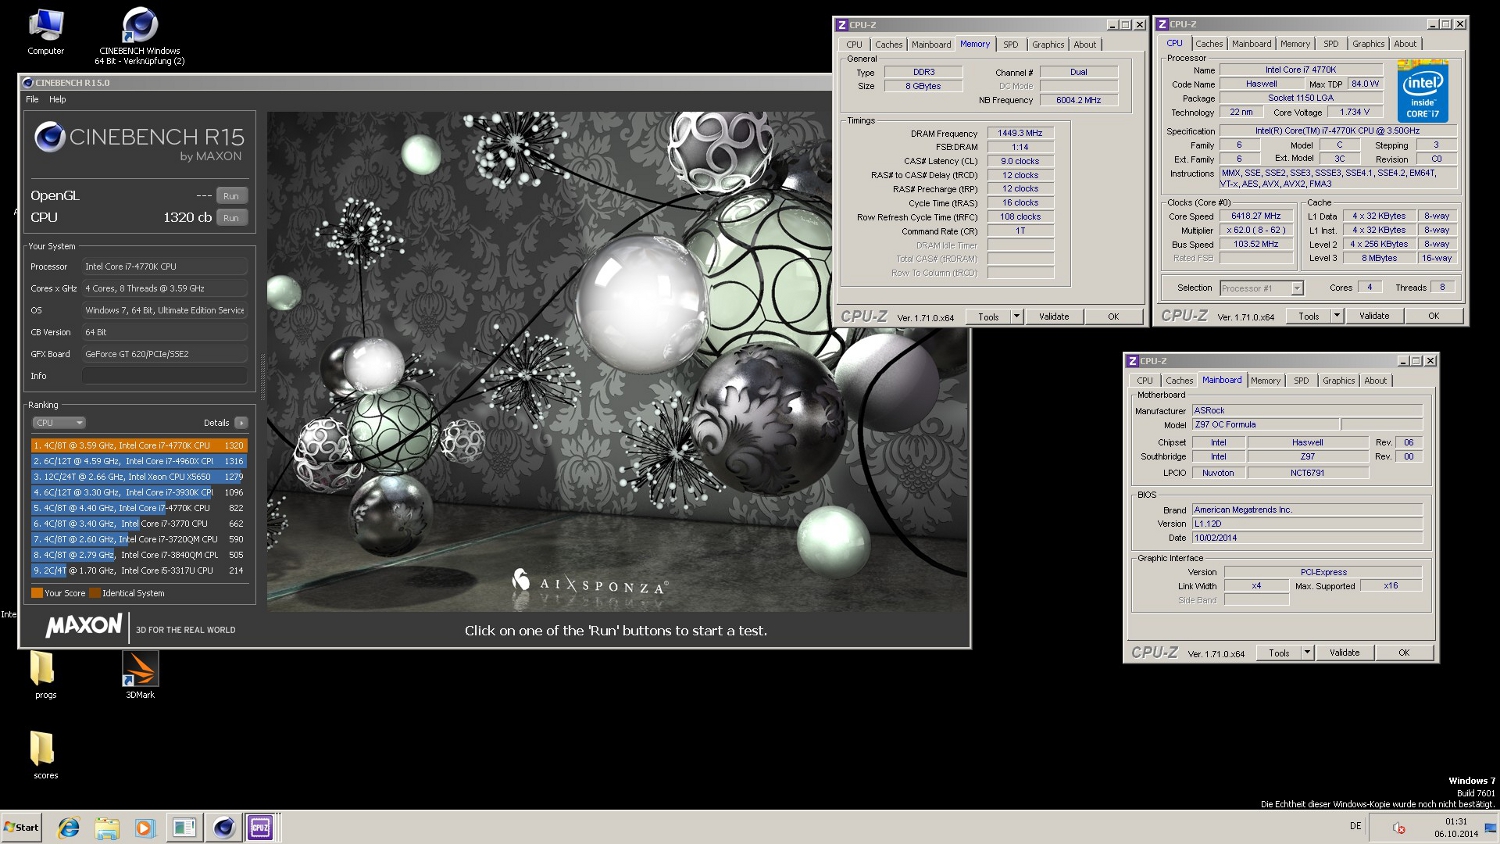Screen dimensions: 1500x844
Task: Launch Internet Explorer from the taskbar
Action: click(x=68, y=827)
